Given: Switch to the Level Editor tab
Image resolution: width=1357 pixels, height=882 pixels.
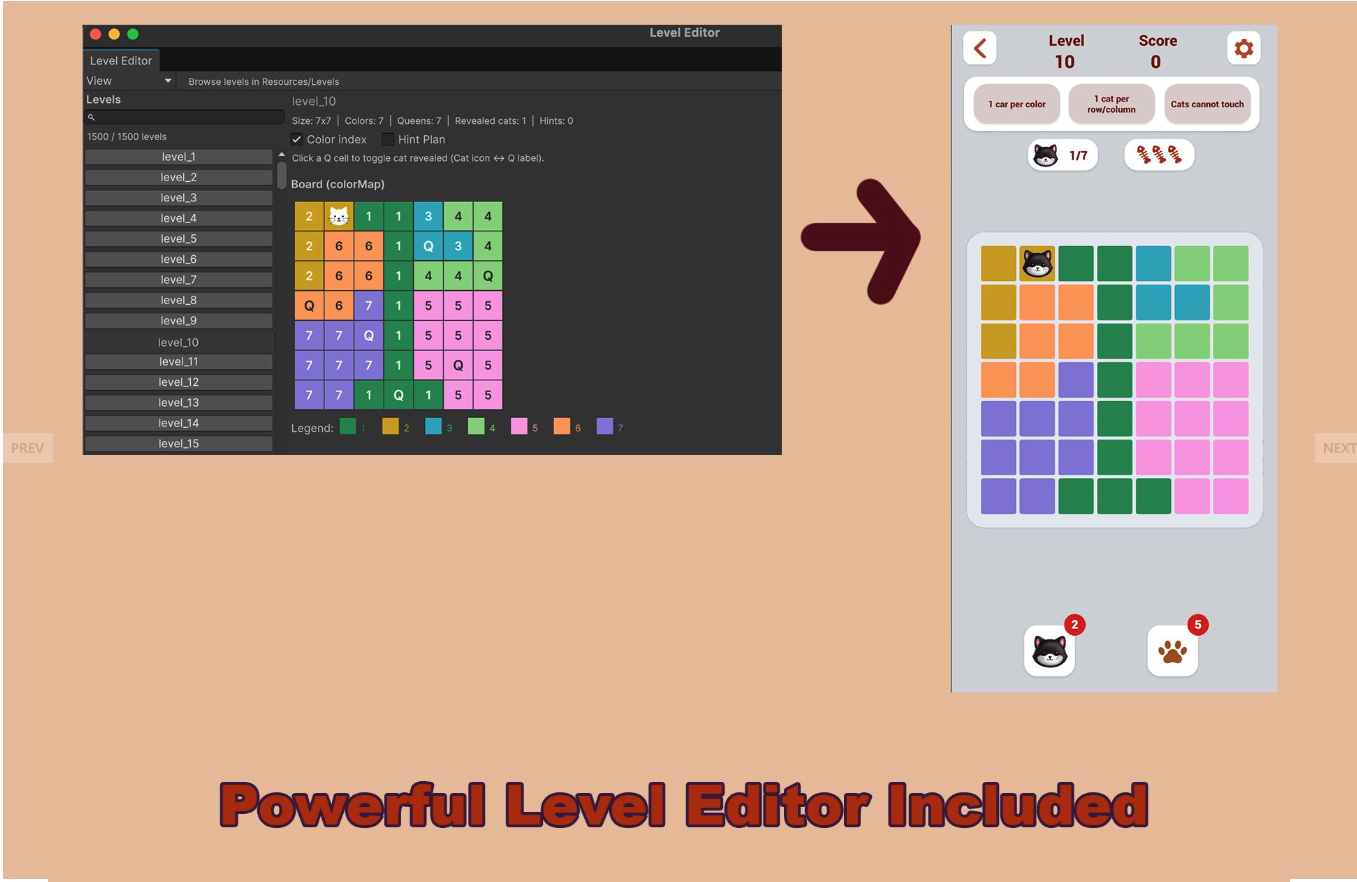Looking at the screenshot, I should (x=121, y=61).
